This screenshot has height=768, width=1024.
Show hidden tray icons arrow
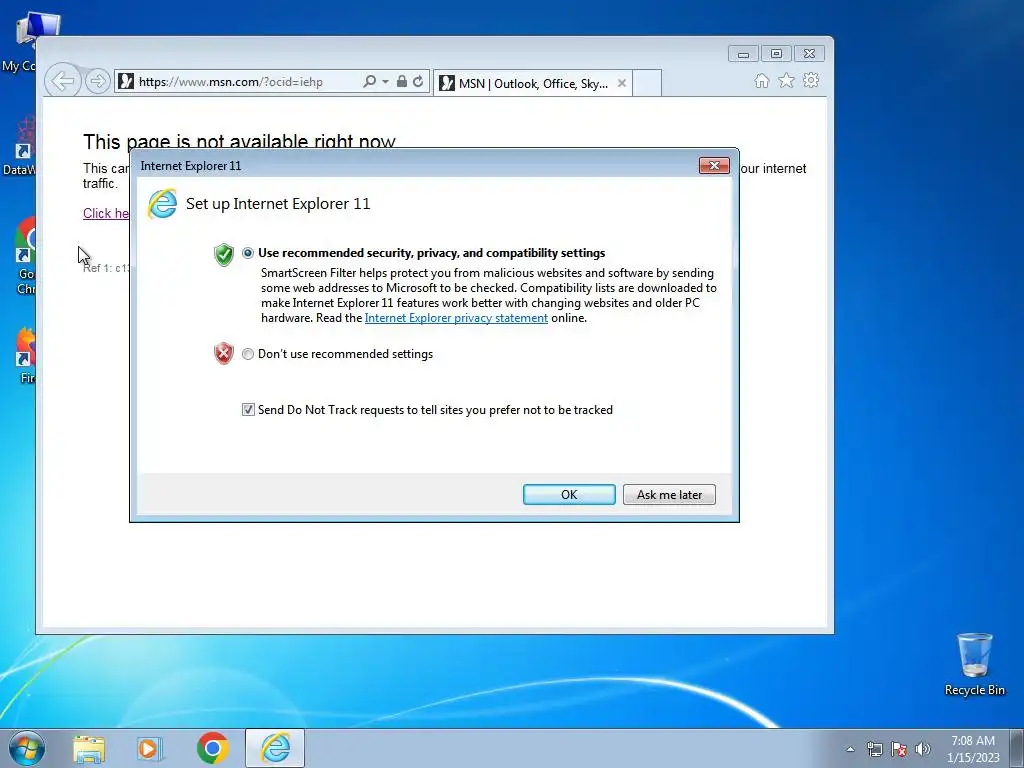pos(850,749)
